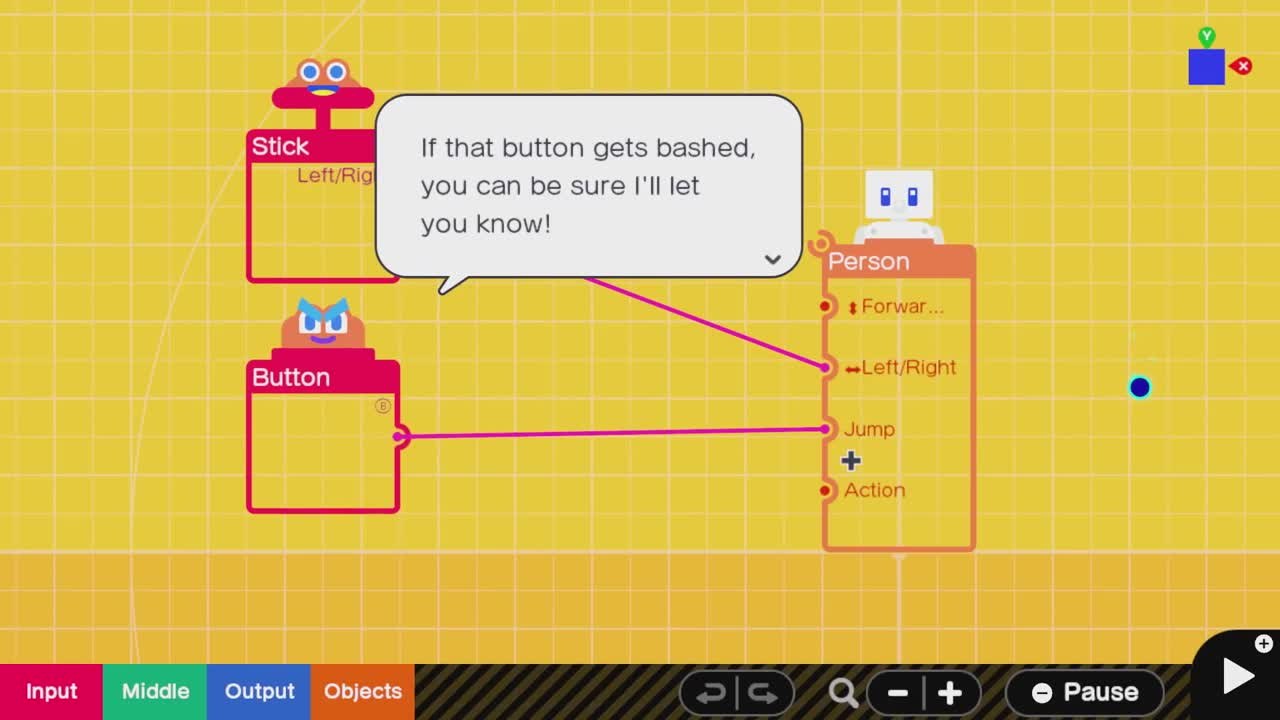Click the "Action" label on Person node
The width and height of the screenshot is (1280, 720).
[874, 490]
